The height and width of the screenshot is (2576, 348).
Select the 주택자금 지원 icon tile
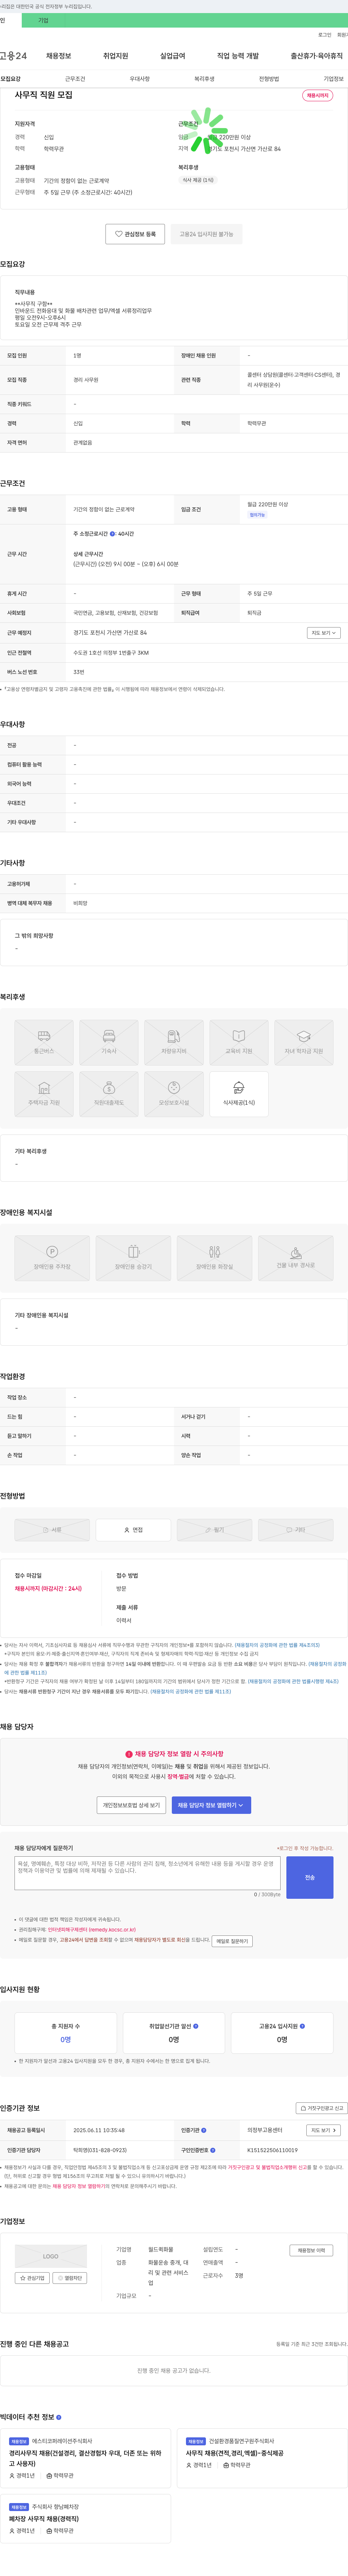(x=44, y=1094)
